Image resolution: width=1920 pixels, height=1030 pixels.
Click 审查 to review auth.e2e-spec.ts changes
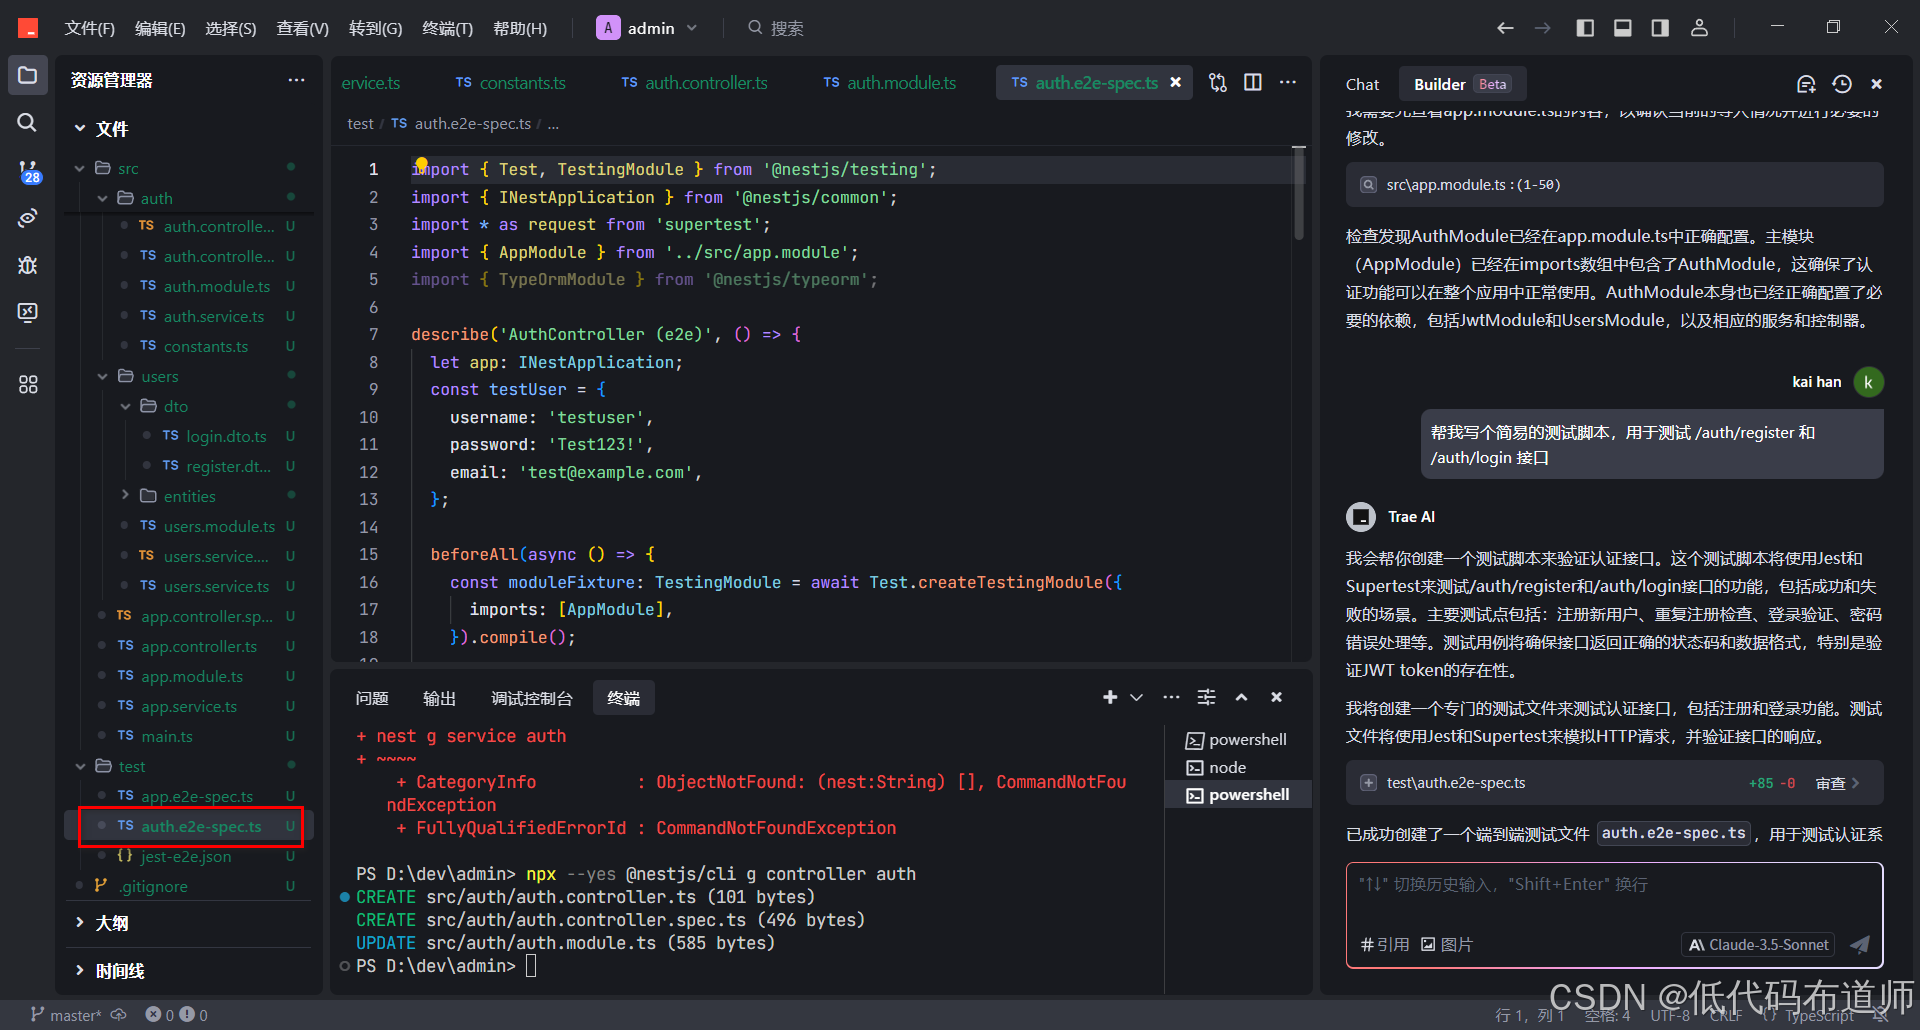point(1837,783)
